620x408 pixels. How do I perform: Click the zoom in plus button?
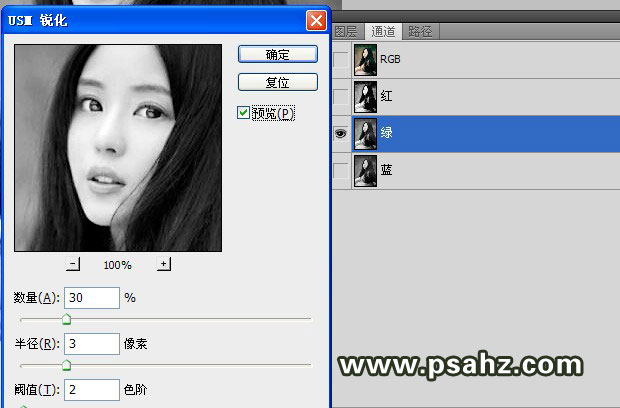click(x=164, y=264)
